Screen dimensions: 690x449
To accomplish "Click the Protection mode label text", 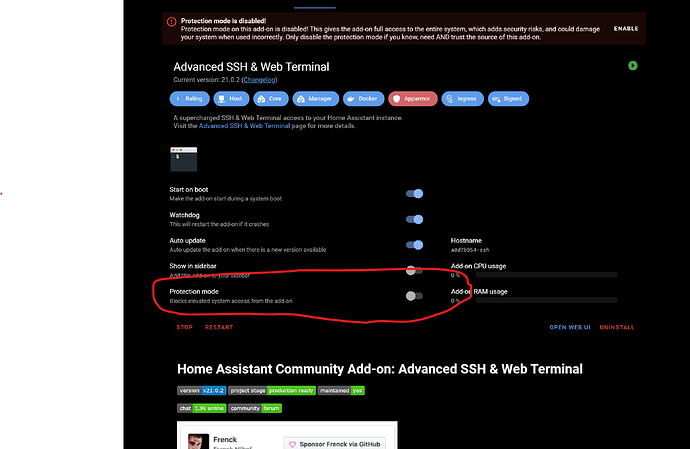I will (x=194, y=291).
